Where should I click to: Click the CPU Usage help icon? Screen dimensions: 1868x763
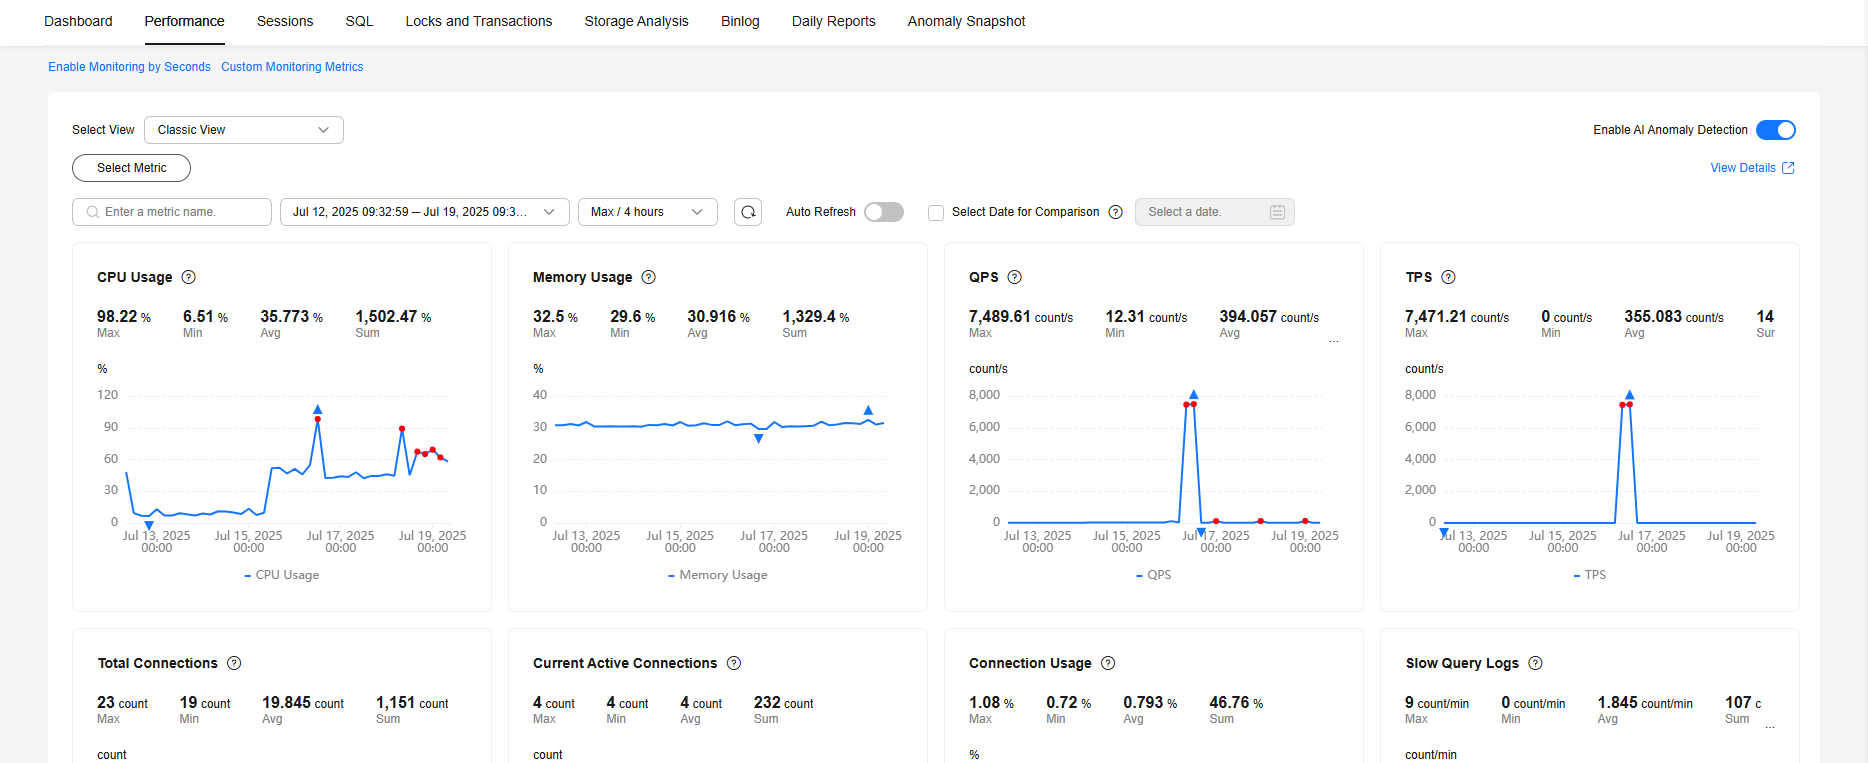point(188,277)
